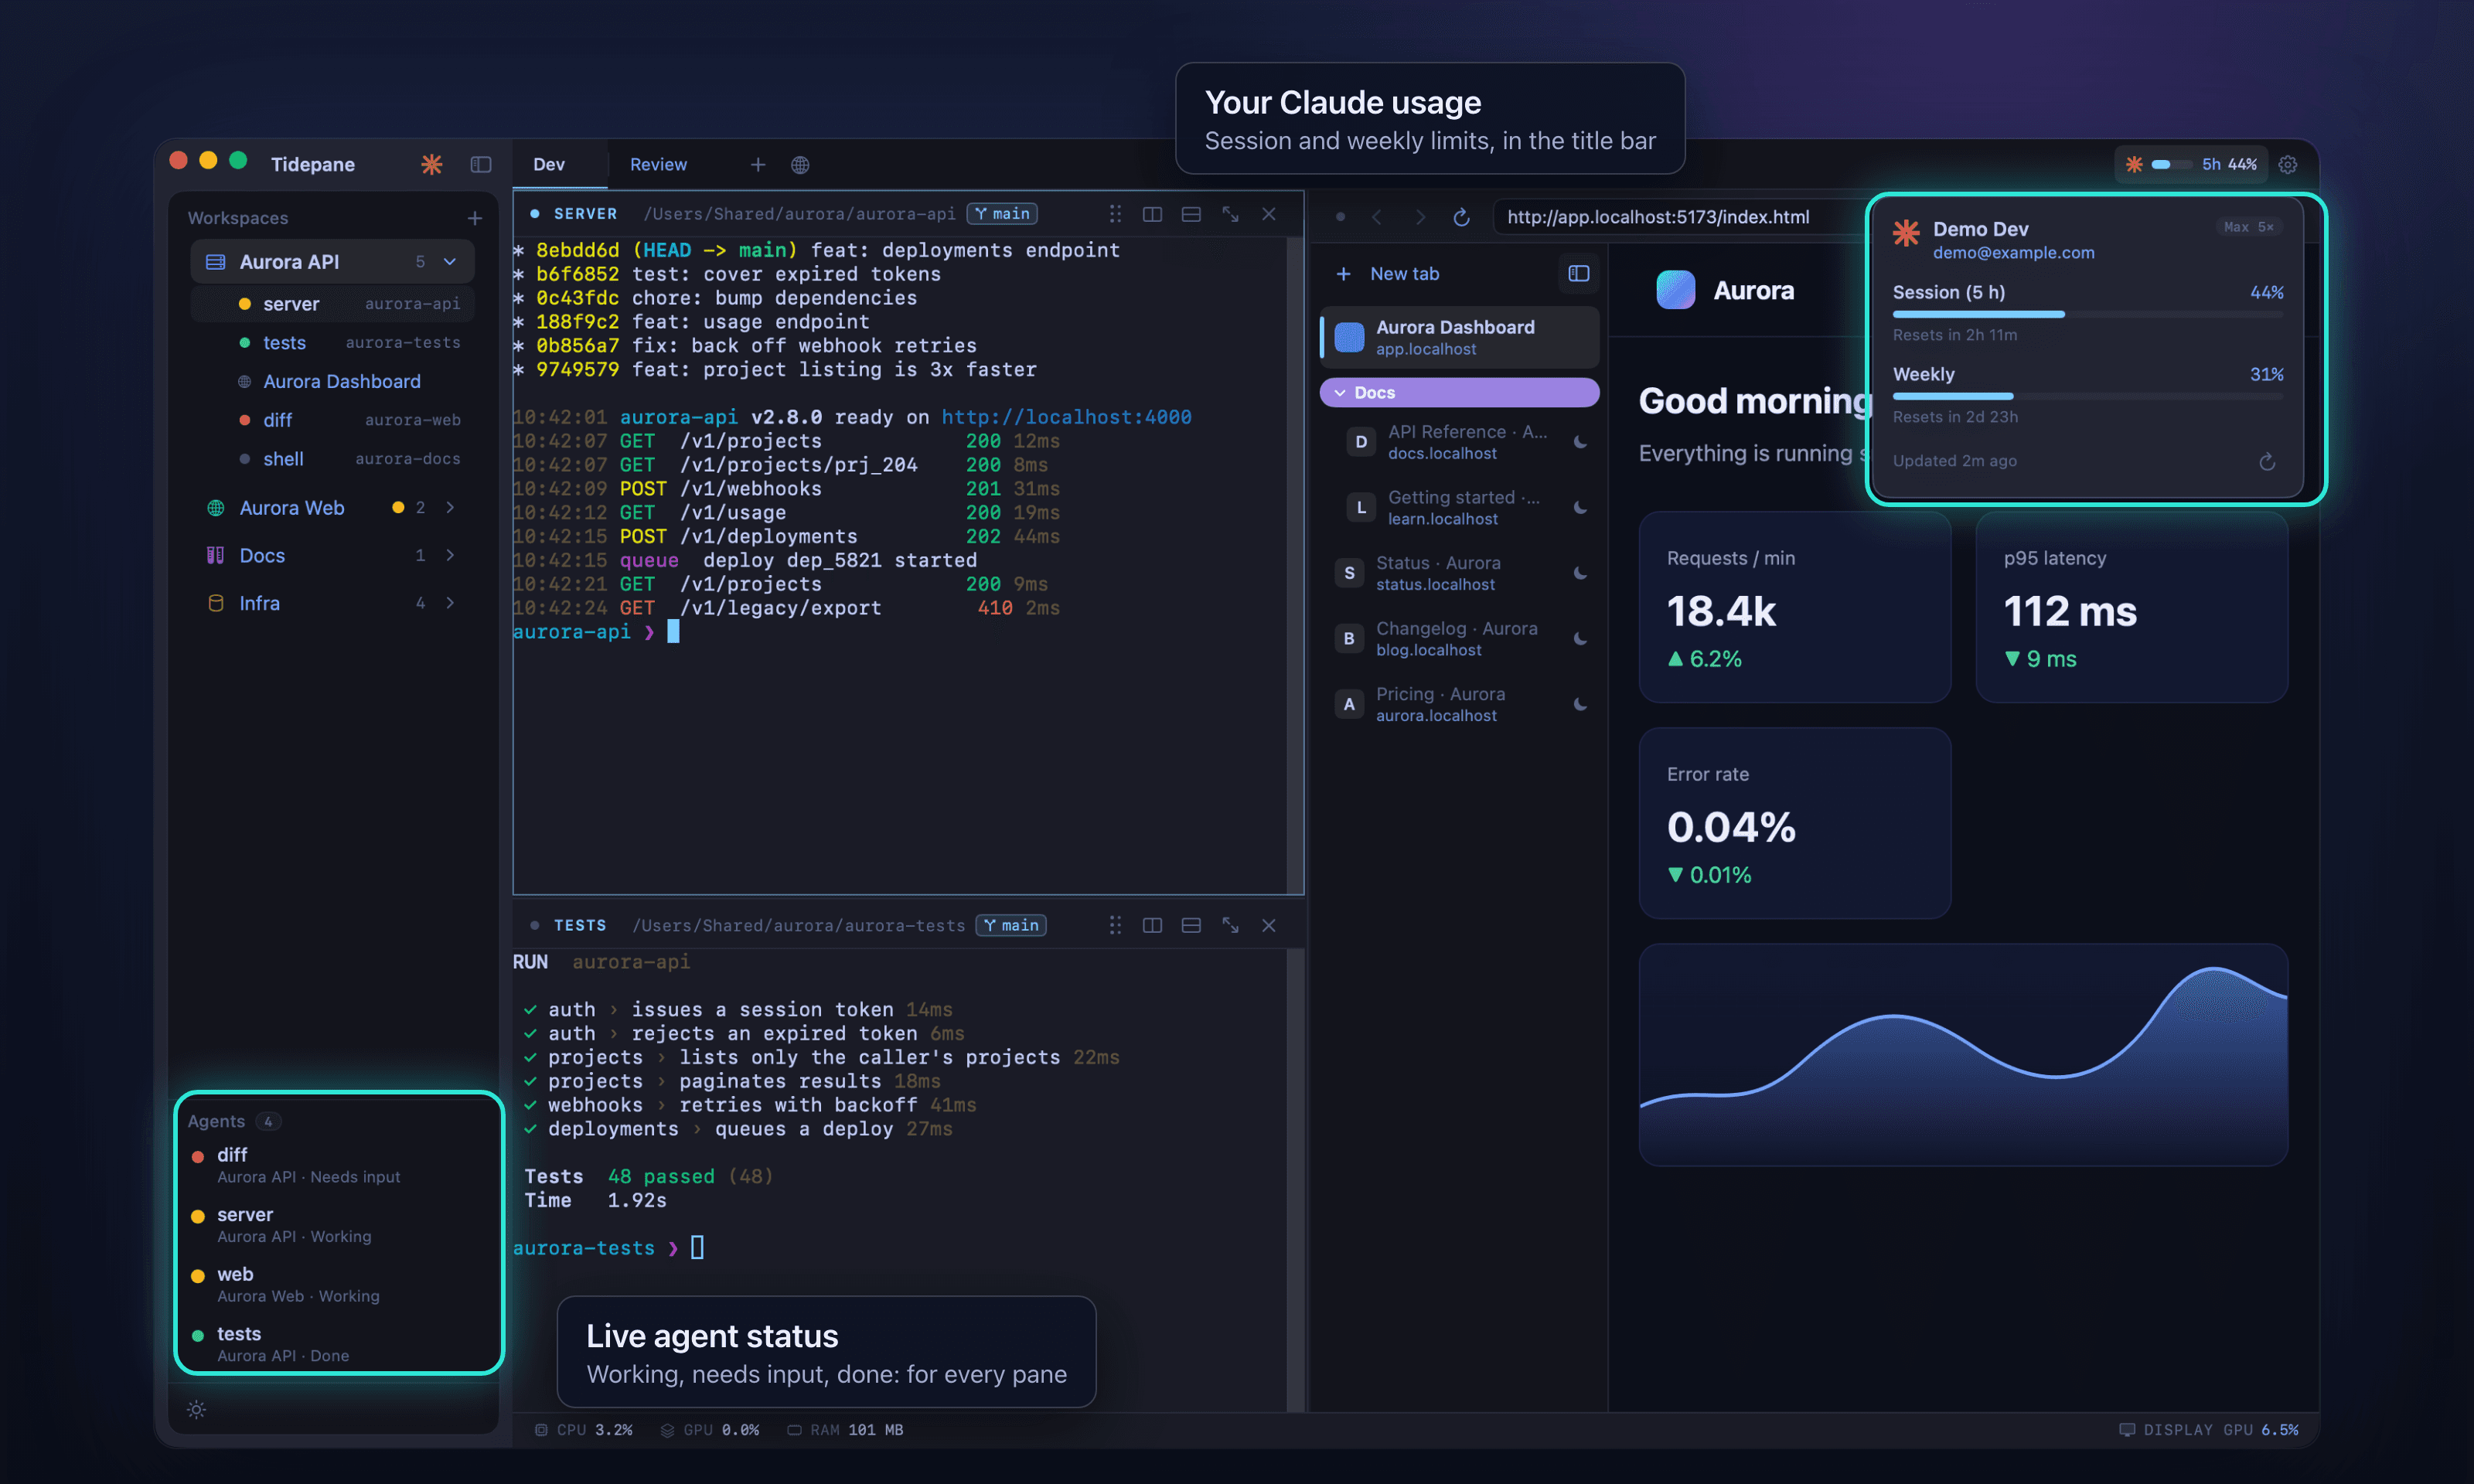The width and height of the screenshot is (2474, 1484).
Task: Select the shell aurora-docs pane
Action: (333, 459)
